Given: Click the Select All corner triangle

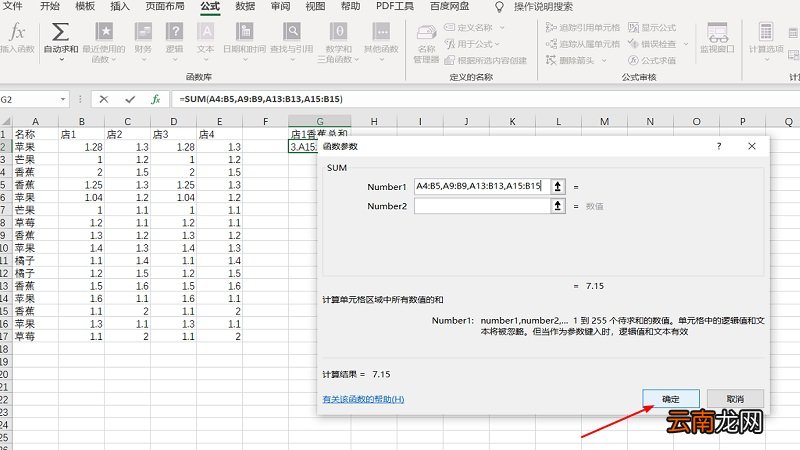Looking at the screenshot, I should (6, 121).
